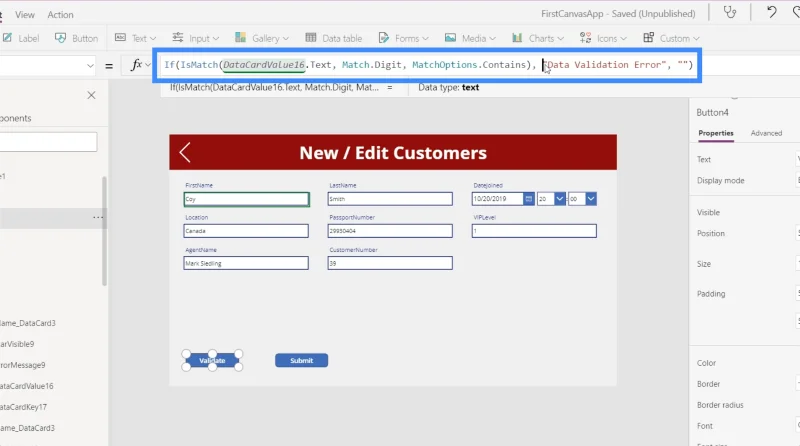
Task: Click the CustomerNumber input field
Action: point(390,263)
